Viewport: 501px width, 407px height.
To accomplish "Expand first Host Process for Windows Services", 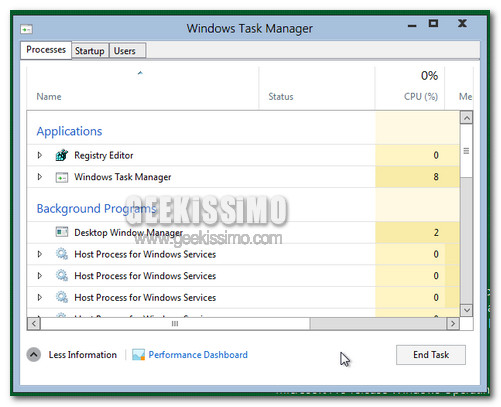I will pos(40,254).
